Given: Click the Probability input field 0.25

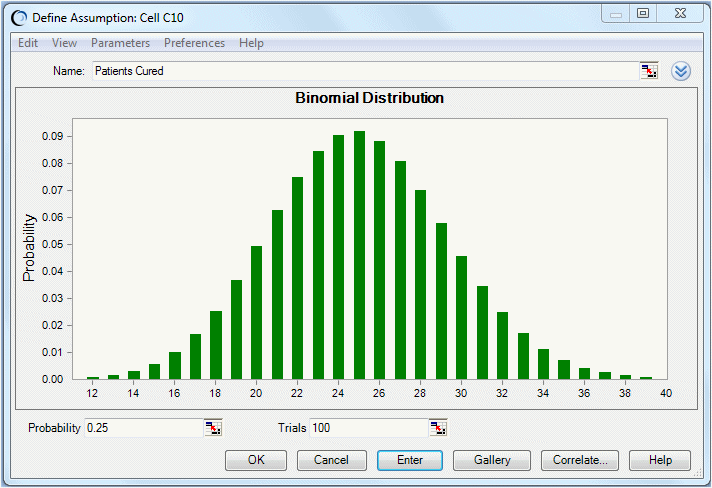Looking at the screenshot, I should click(143, 428).
